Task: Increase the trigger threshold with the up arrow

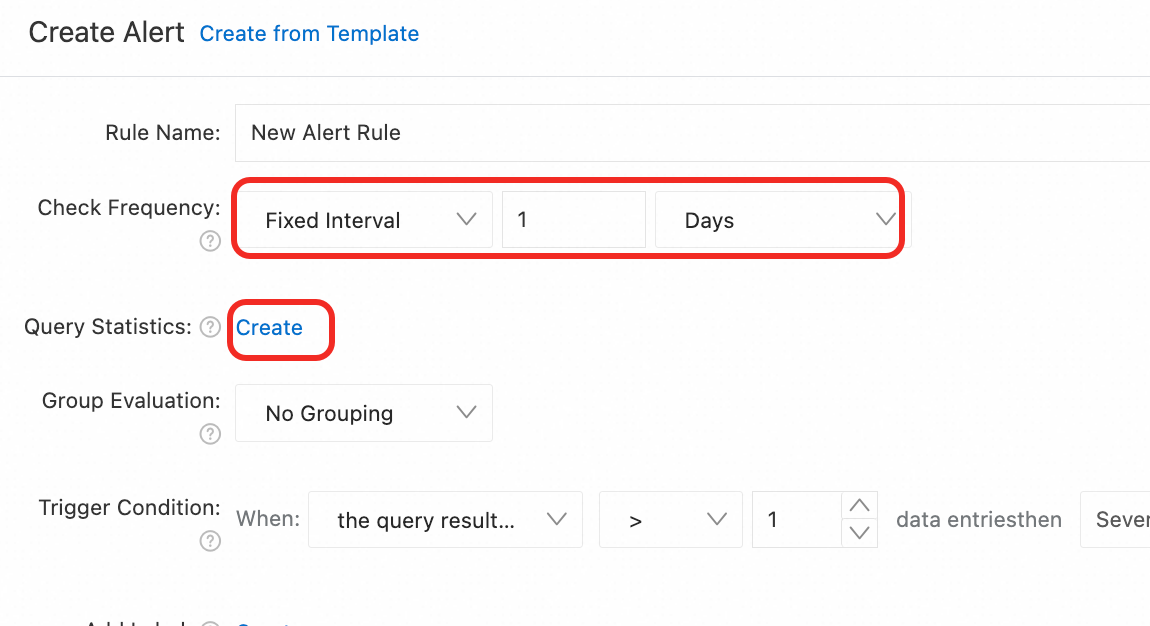Action: (x=859, y=505)
